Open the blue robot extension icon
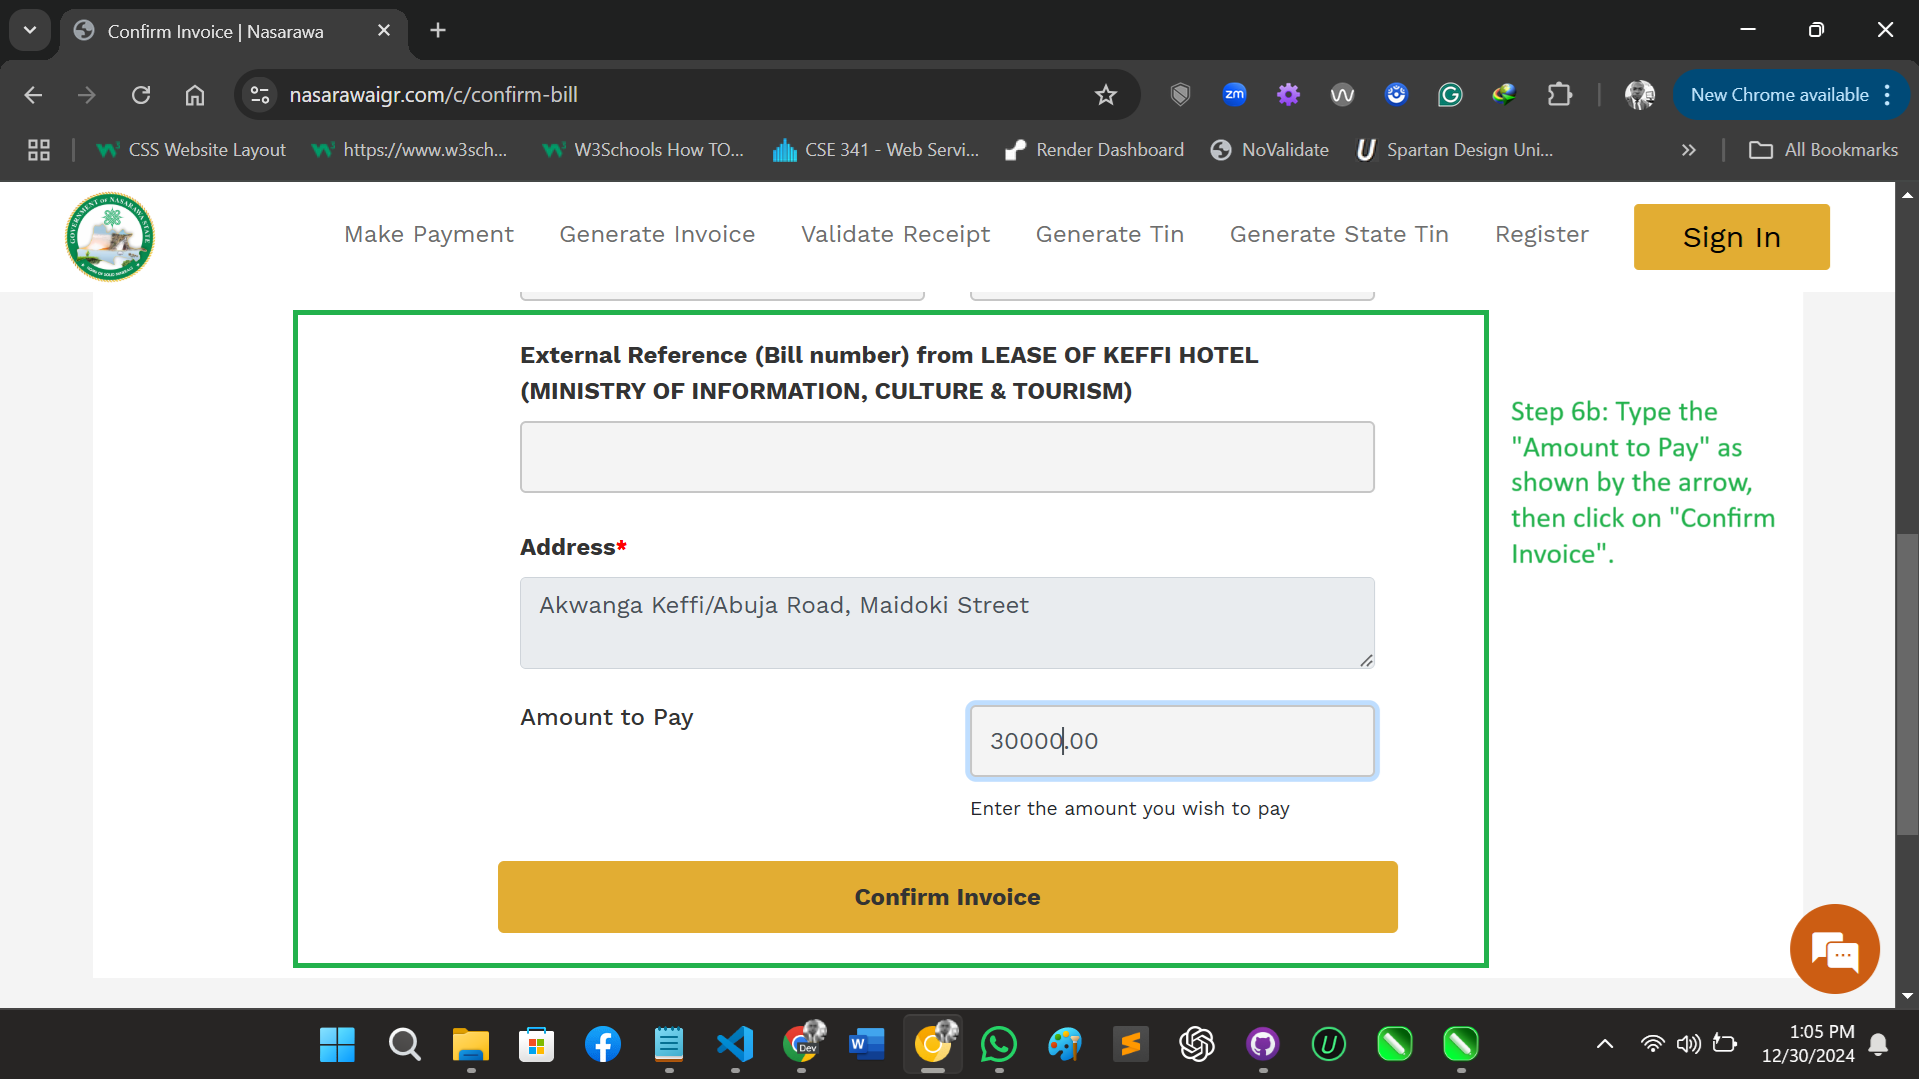Viewport: 1919px width, 1079px height. click(1397, 95)
